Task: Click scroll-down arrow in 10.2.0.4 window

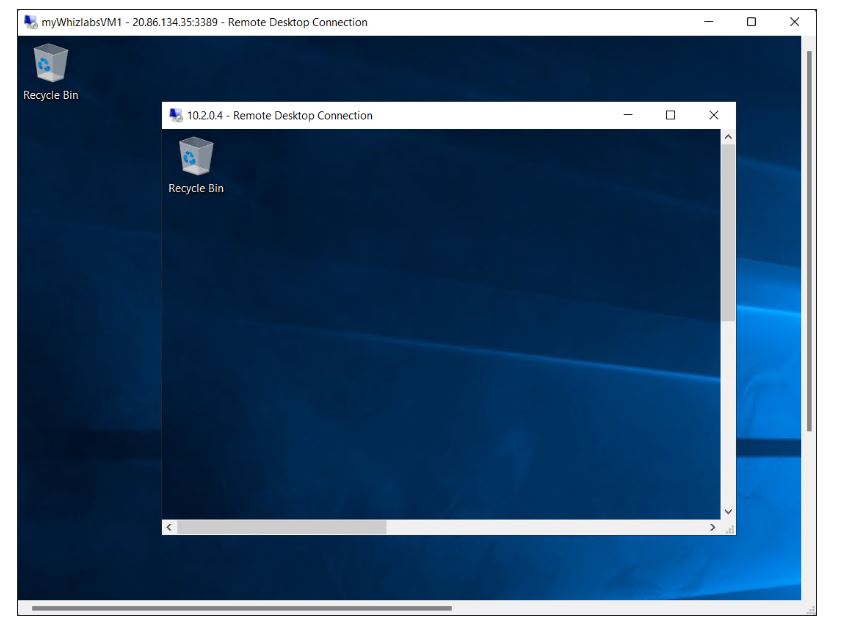Action: pyautogui.click(x=728, y=512)
